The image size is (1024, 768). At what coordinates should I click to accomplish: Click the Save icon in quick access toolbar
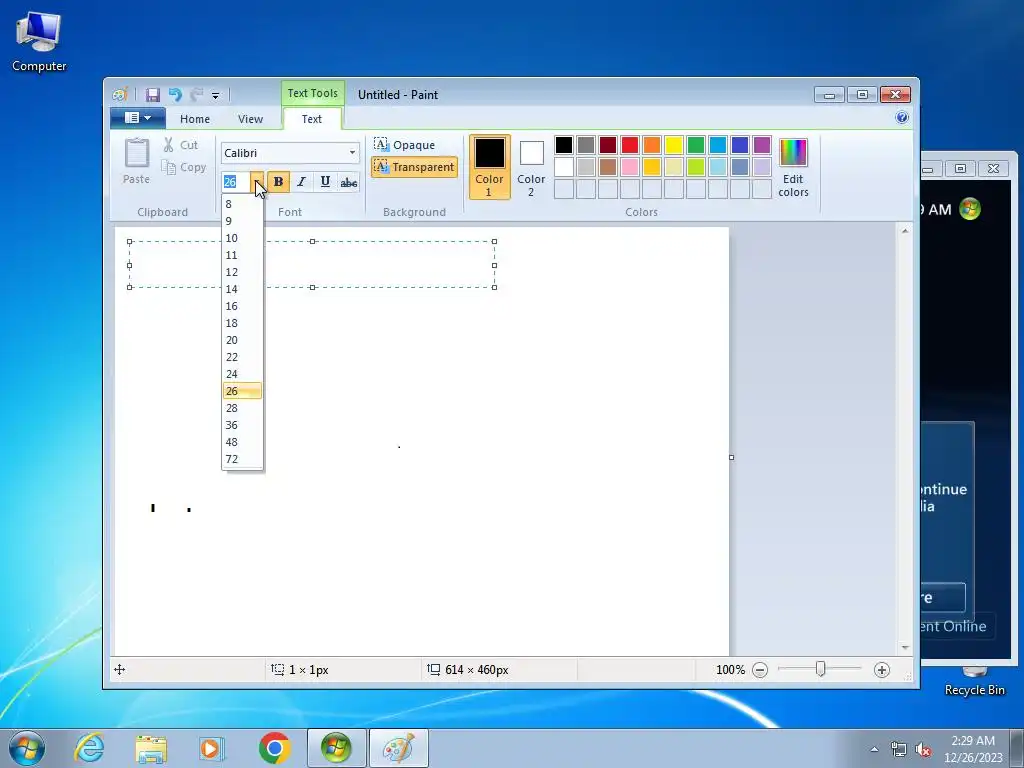152,95
